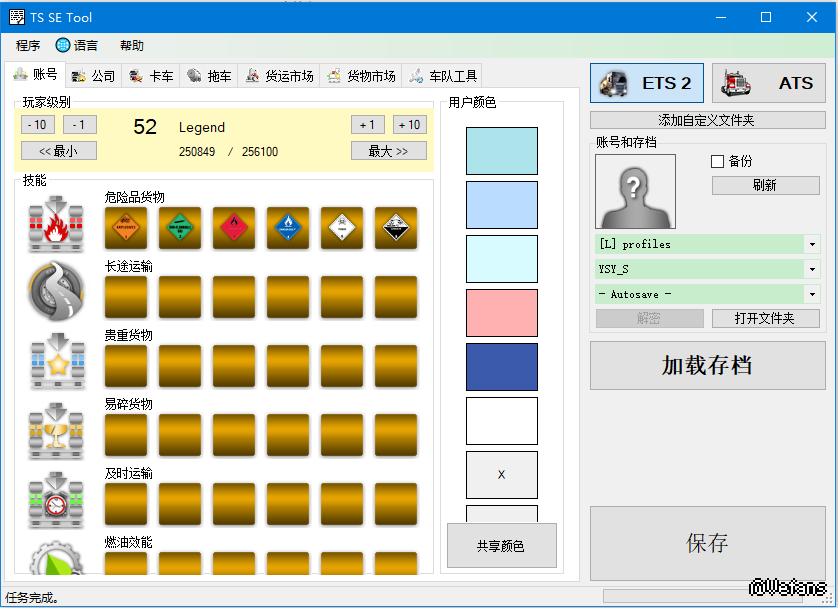Screen dimensions: 838x608
Task: Toggle last 贵重货物 skill level square
Action: 396,366
